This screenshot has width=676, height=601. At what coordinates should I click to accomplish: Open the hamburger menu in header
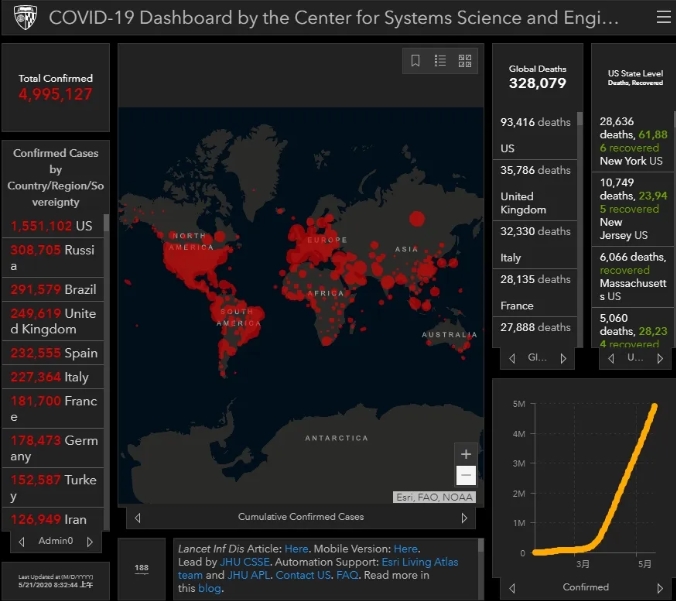663,17
